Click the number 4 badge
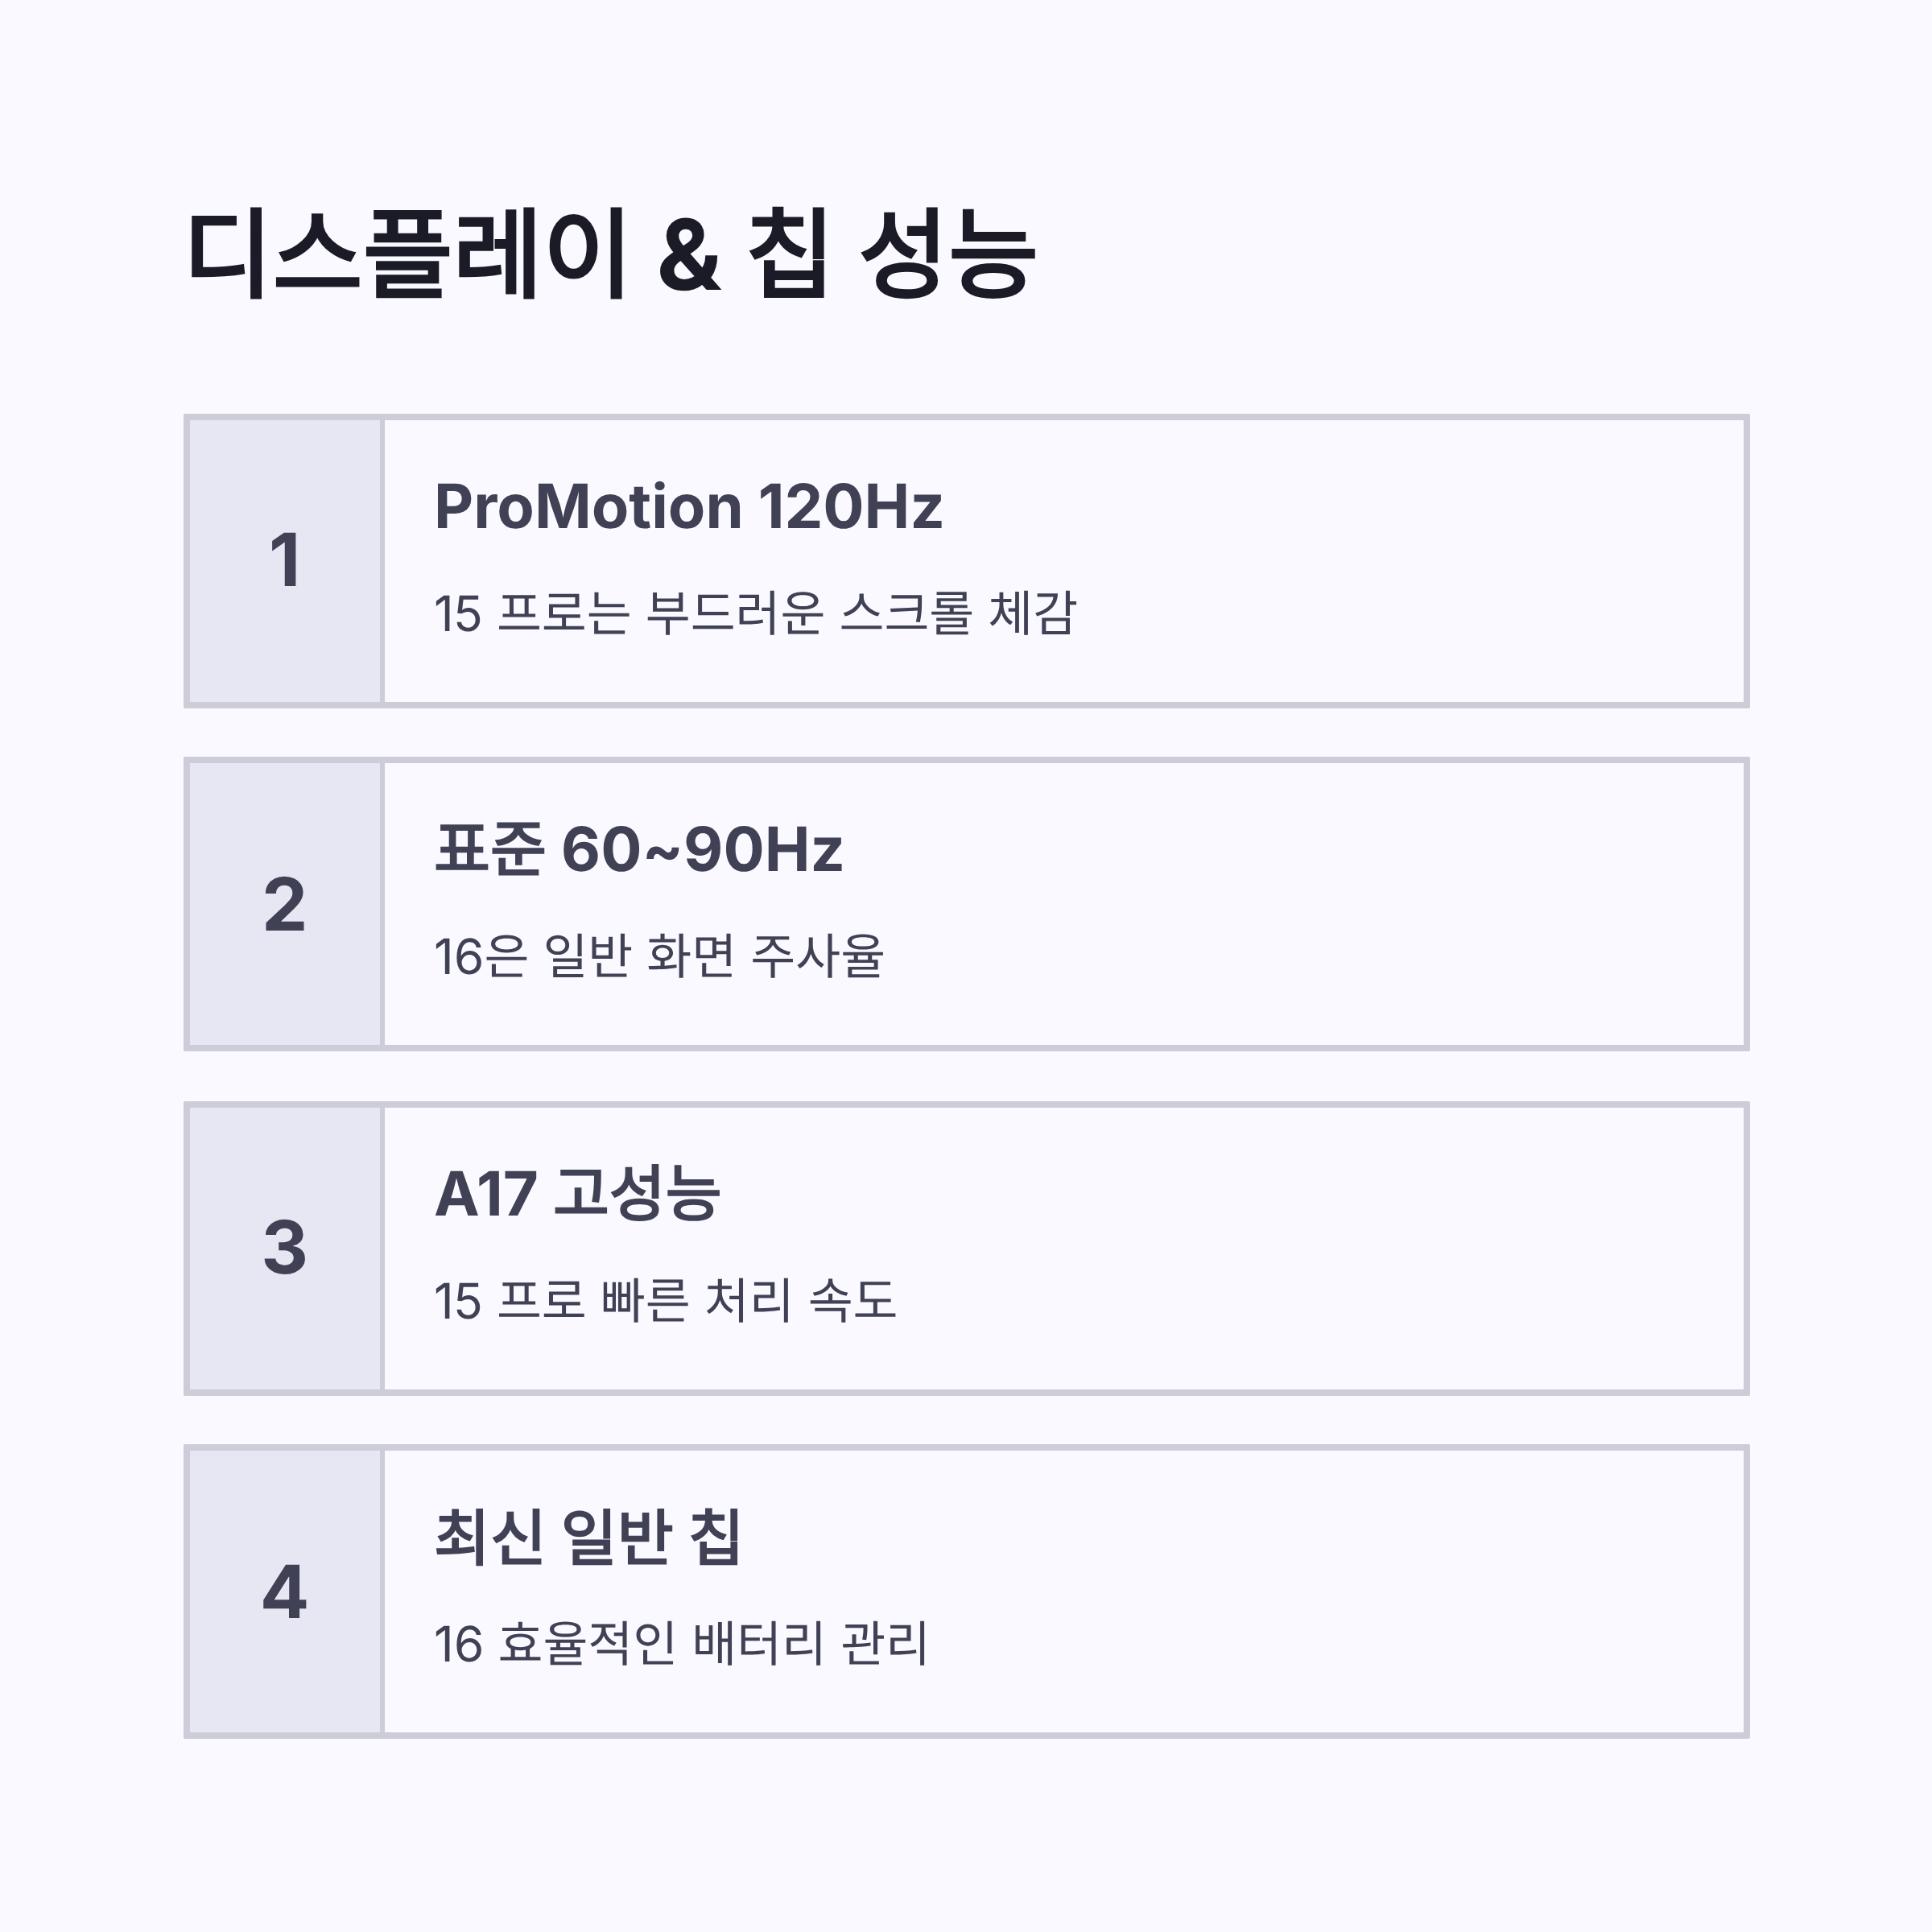The height and width of the screenshot is (1932, 1932). (x=285, y=1592)
